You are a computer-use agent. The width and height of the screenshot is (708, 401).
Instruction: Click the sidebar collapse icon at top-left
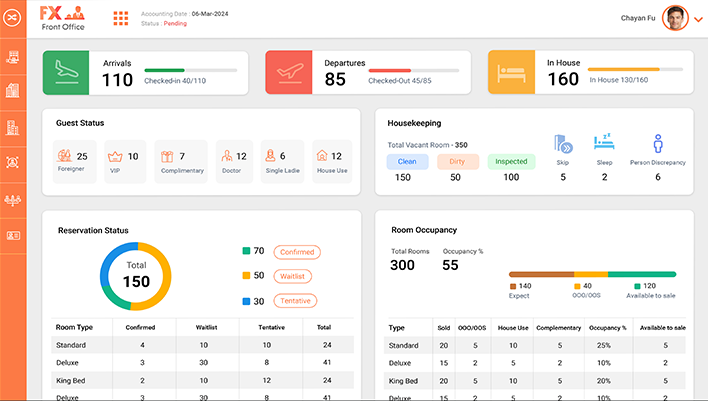(x=13, y=18)
